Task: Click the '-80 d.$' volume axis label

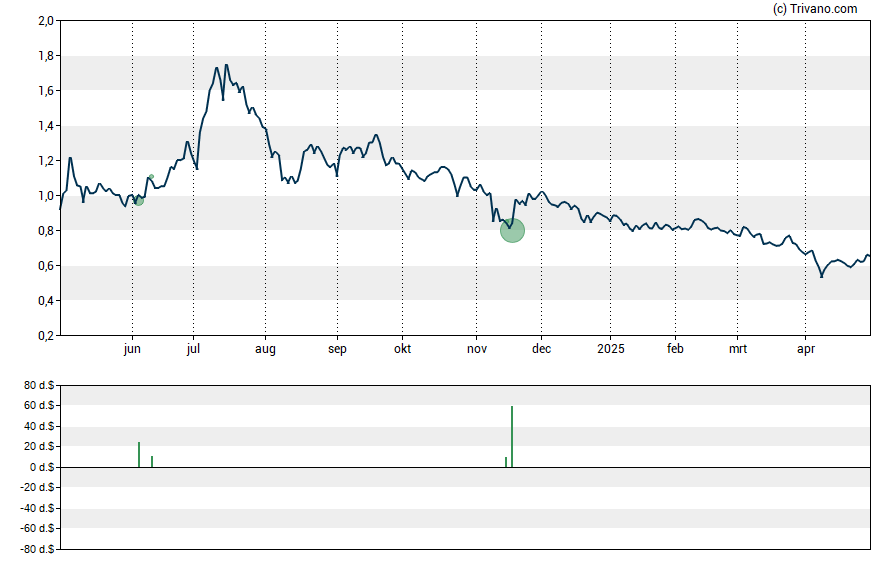Action: [x=37, y=549]
